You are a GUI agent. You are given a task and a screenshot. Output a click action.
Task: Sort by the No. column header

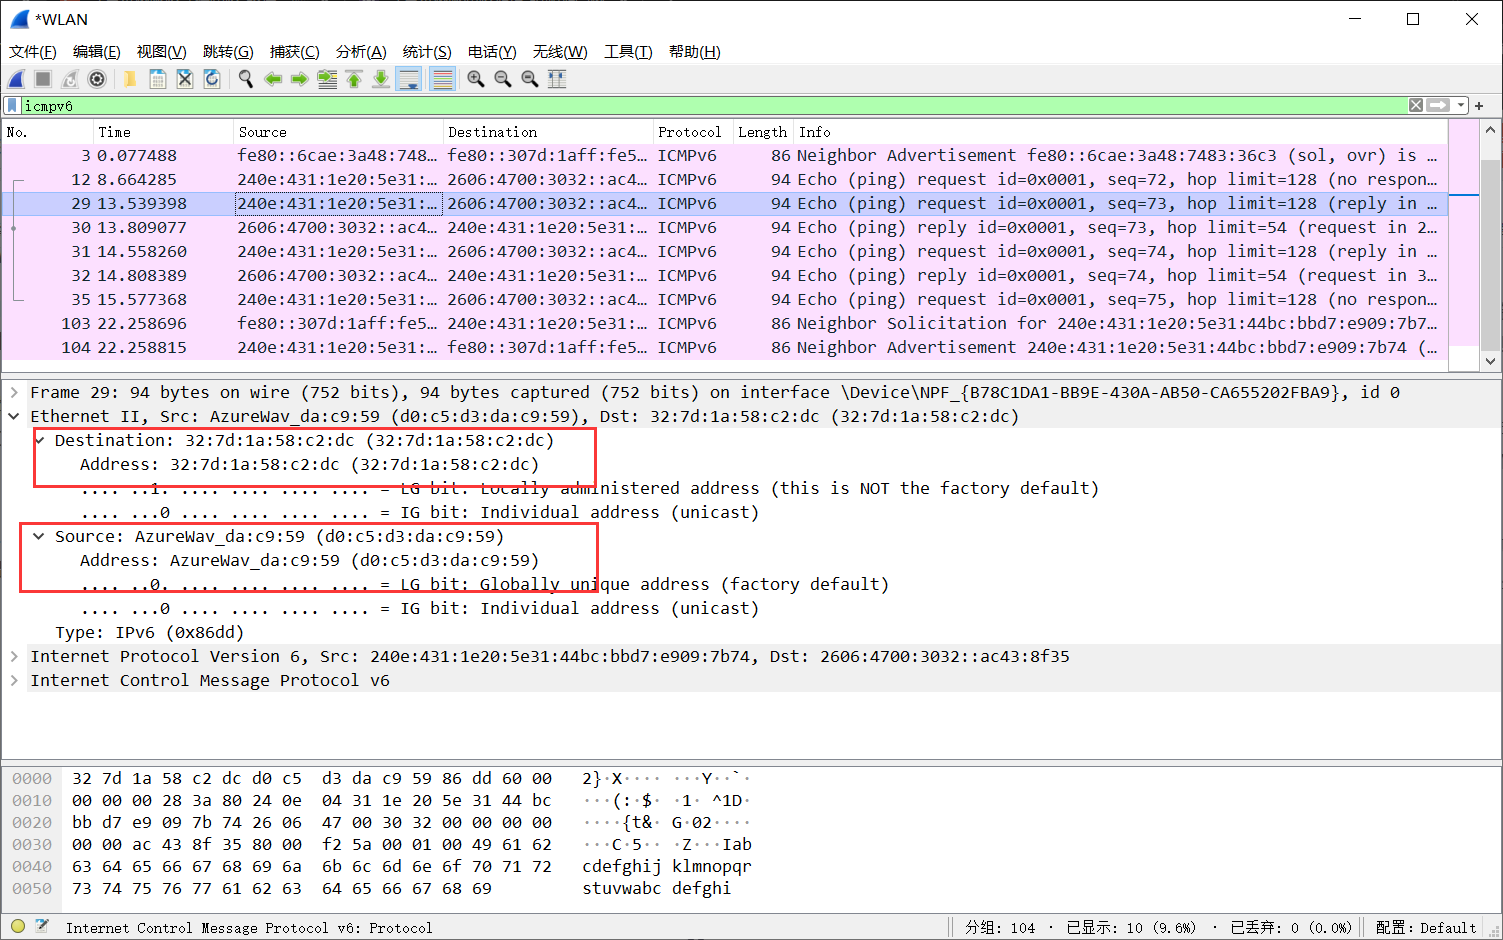47,132
